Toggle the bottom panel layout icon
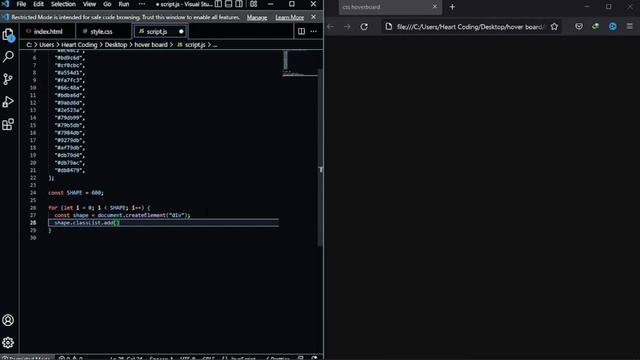The image size is (640, 360). [x=229, y=4]
